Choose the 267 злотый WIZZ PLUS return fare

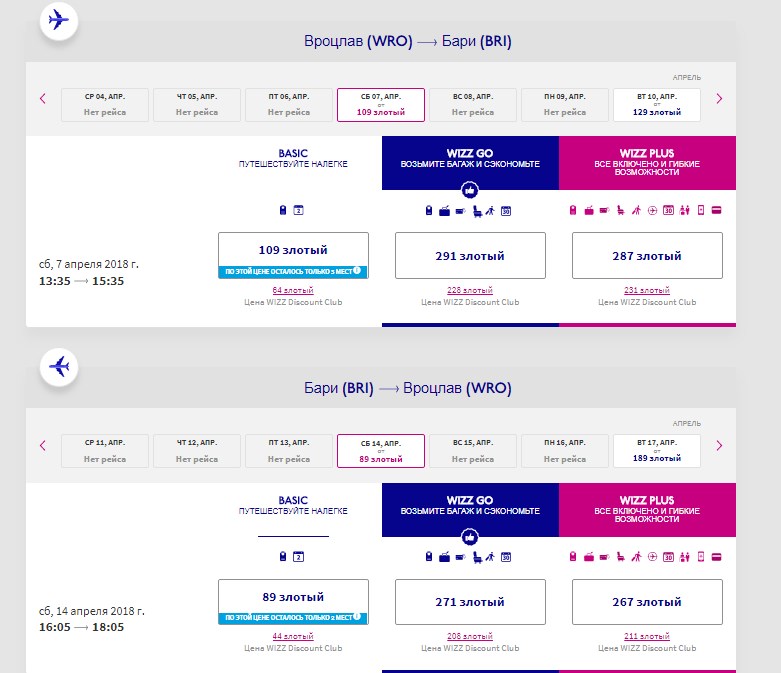[x=646, y=602]
